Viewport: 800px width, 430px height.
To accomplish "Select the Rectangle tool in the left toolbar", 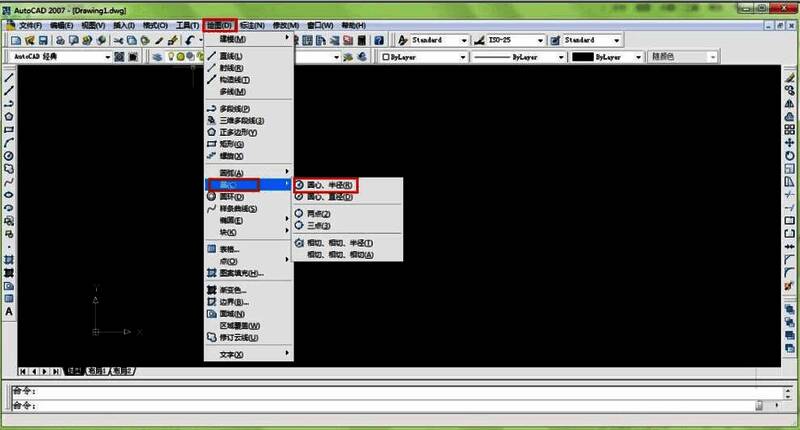I will click(x=9, y=130).
